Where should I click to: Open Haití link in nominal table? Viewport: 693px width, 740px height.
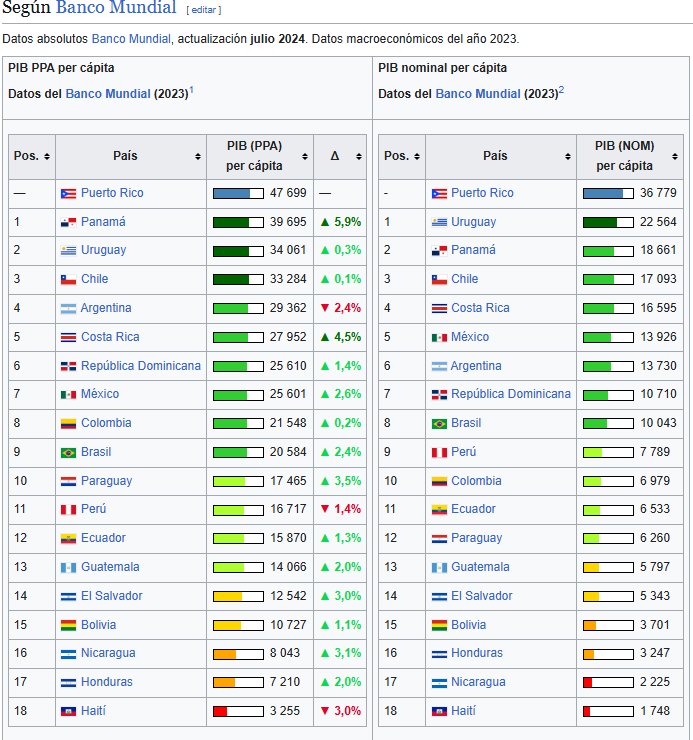click(x=464, y=711)
